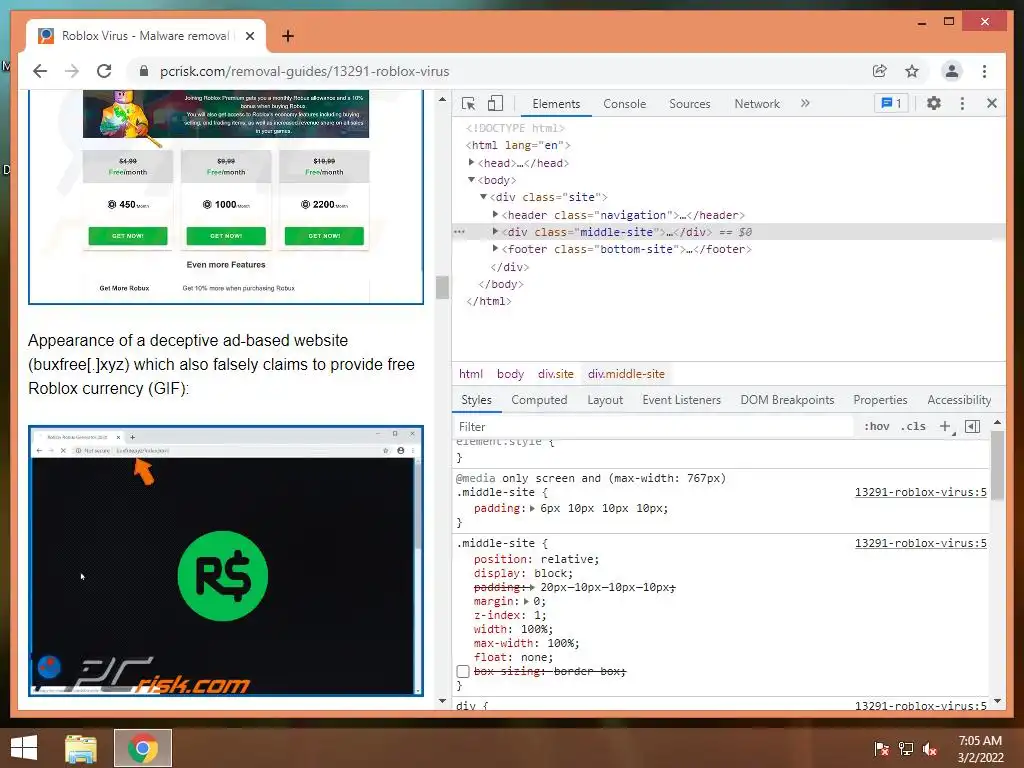Expand the margin shorthand triangle
1024x768 pixels.
point(526,601)
